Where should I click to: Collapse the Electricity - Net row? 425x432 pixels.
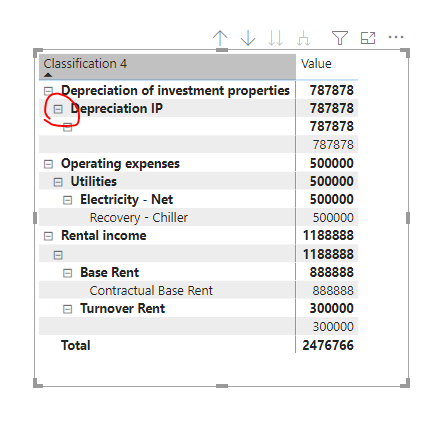[67, 200]
